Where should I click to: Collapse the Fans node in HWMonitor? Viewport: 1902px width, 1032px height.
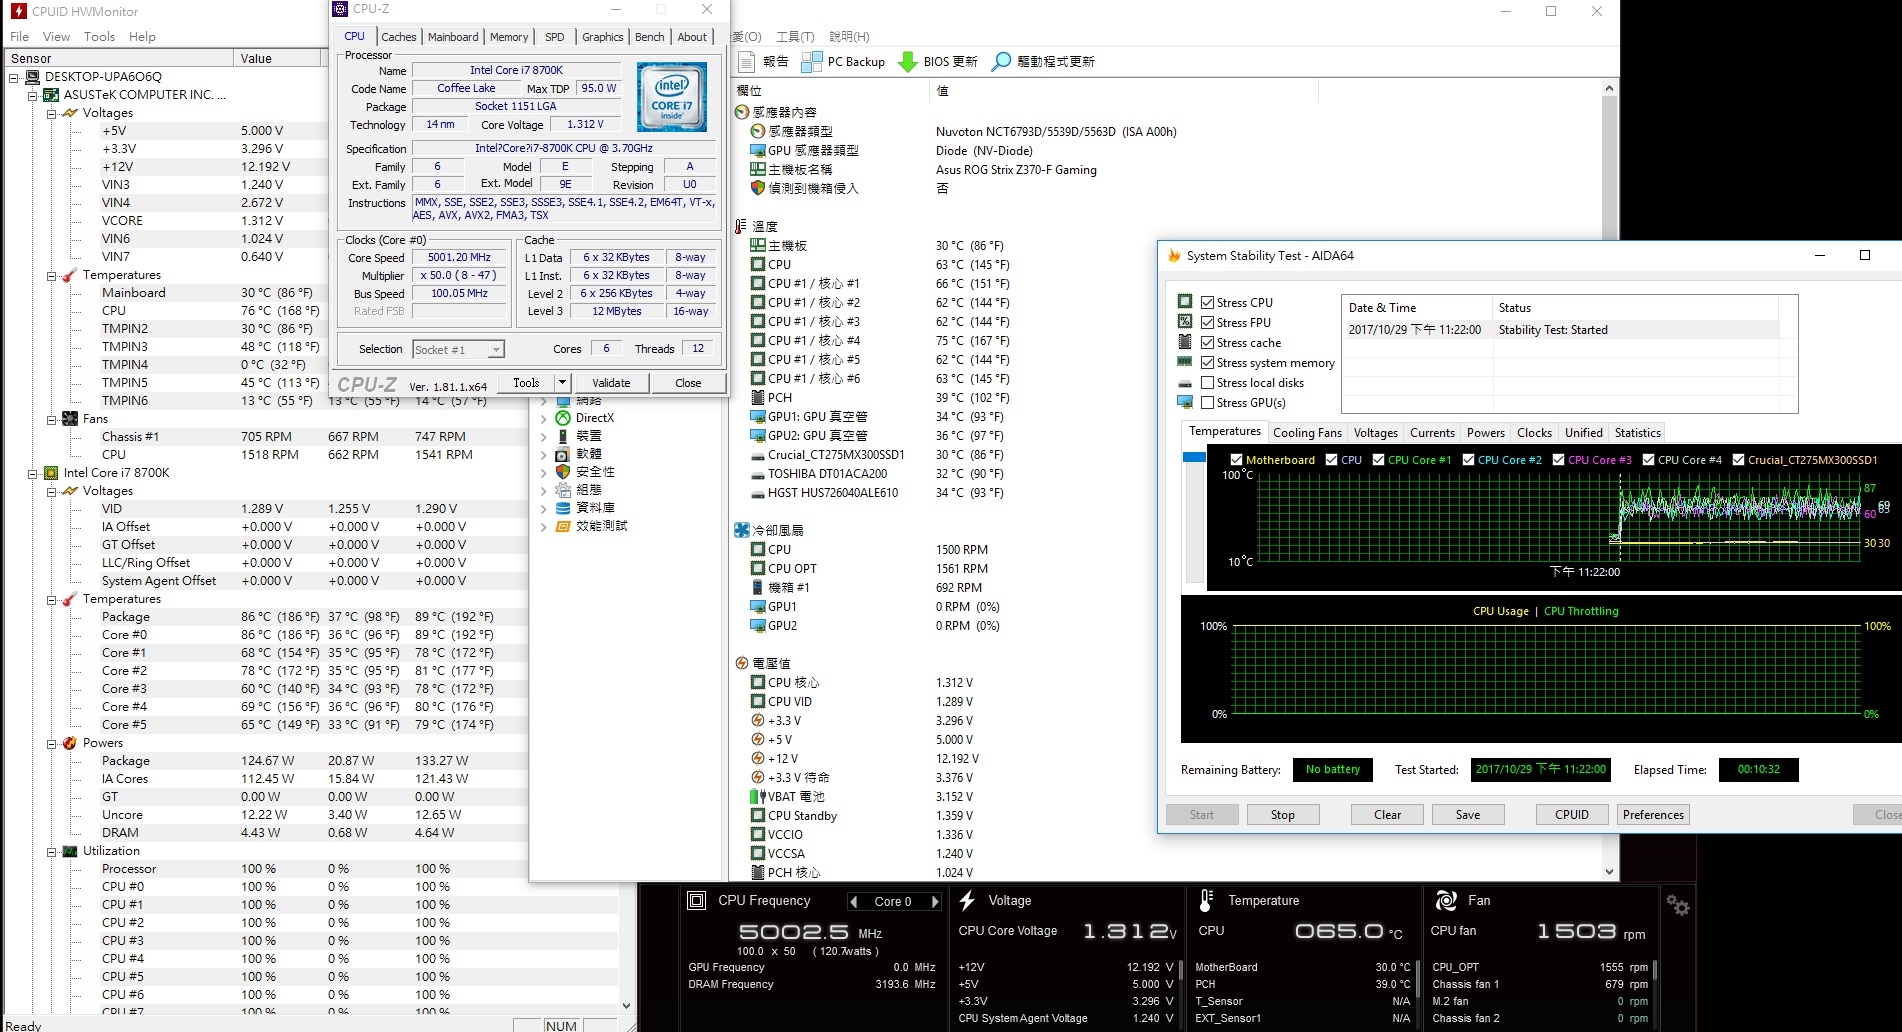(51, 419)
